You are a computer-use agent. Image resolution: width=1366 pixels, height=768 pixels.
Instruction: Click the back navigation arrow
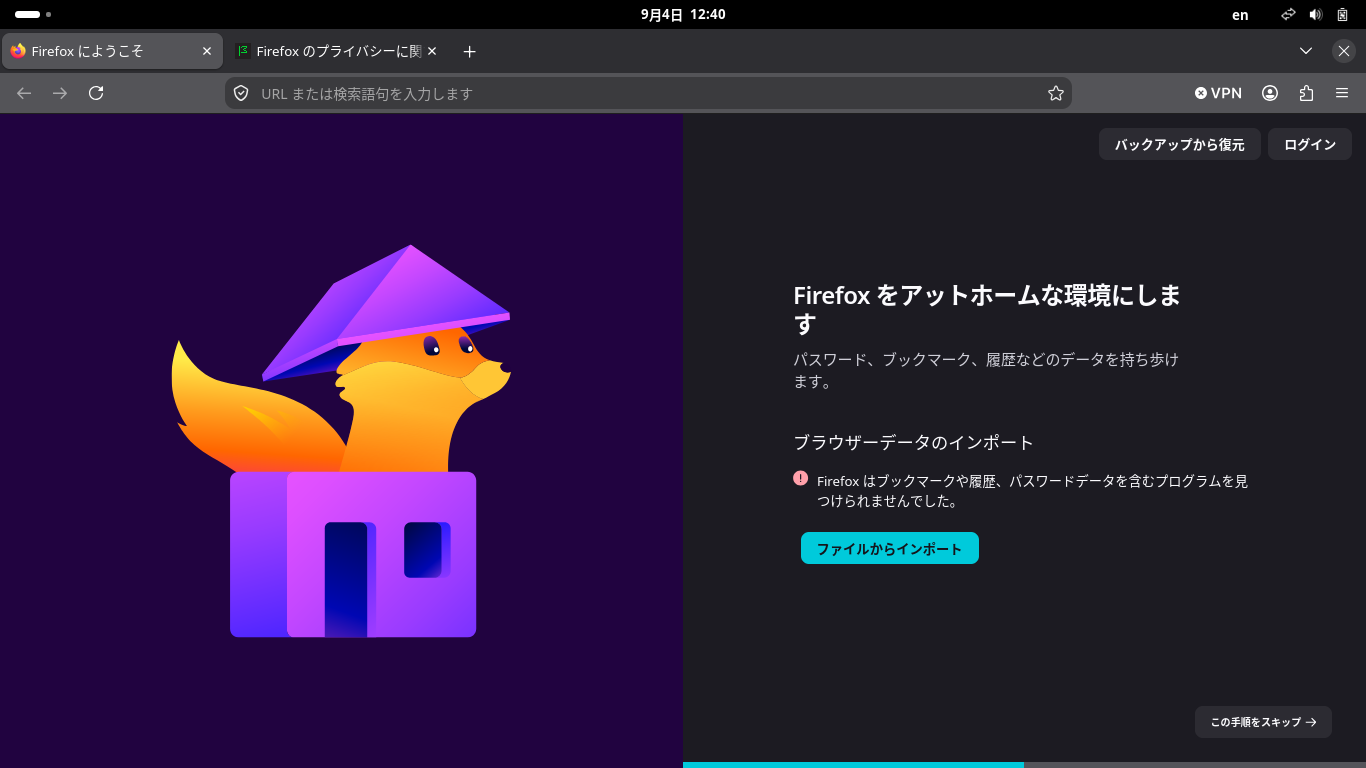coord(24,93)
